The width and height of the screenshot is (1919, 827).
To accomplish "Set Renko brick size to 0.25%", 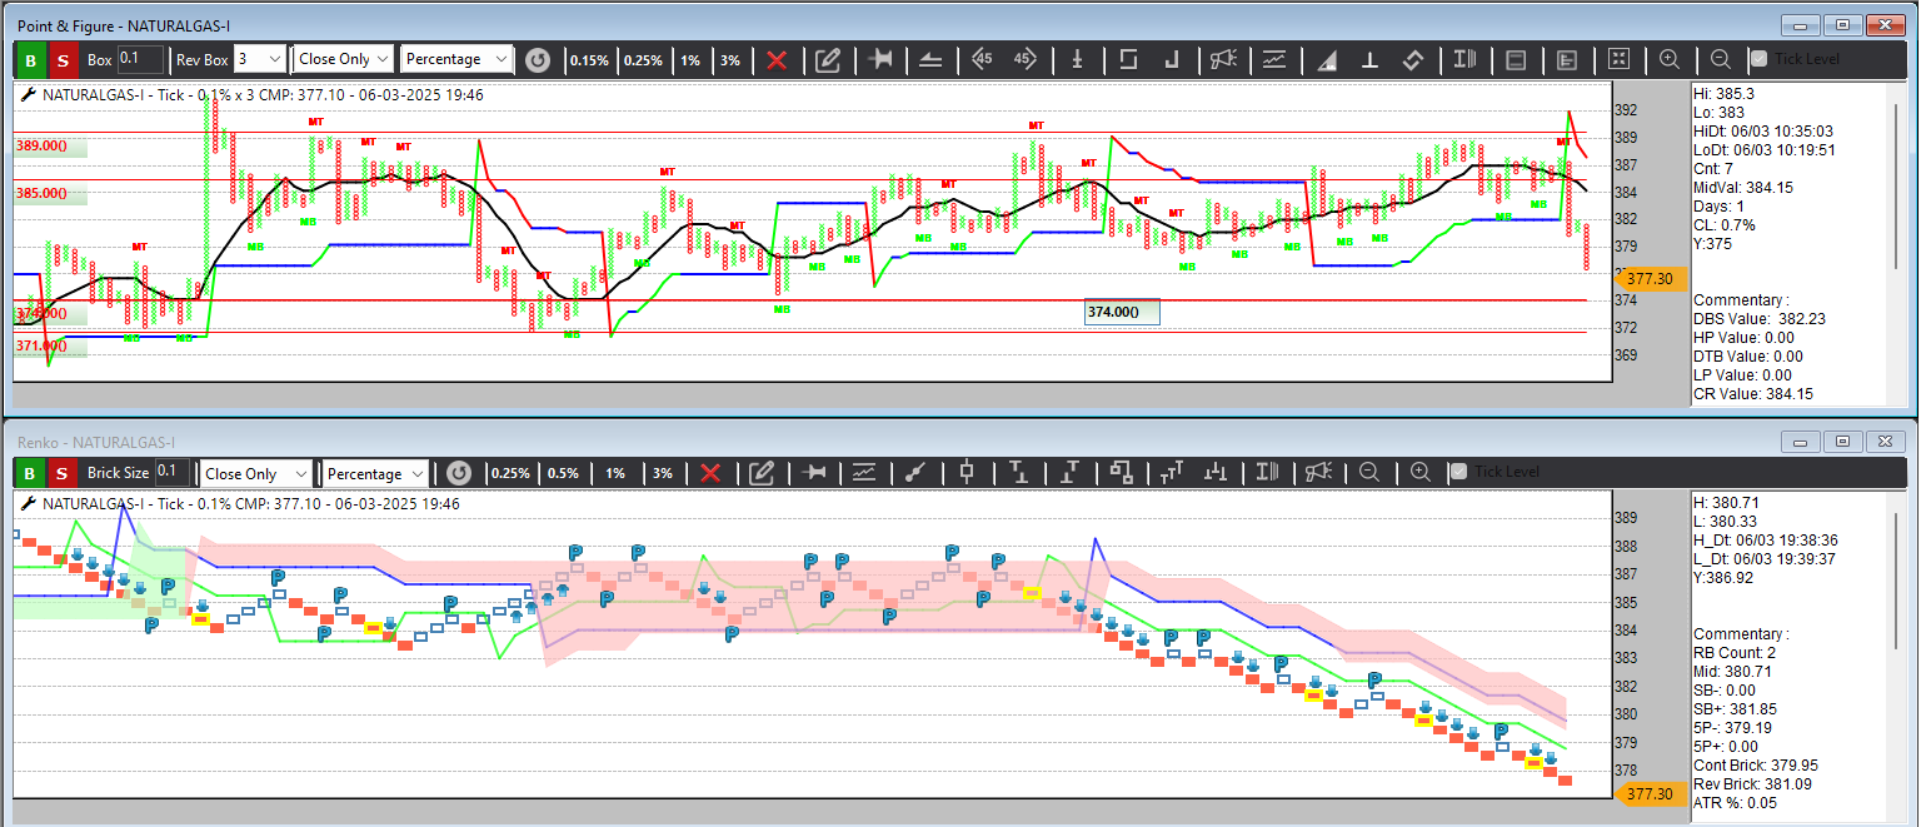I will [x=510, y=473].
